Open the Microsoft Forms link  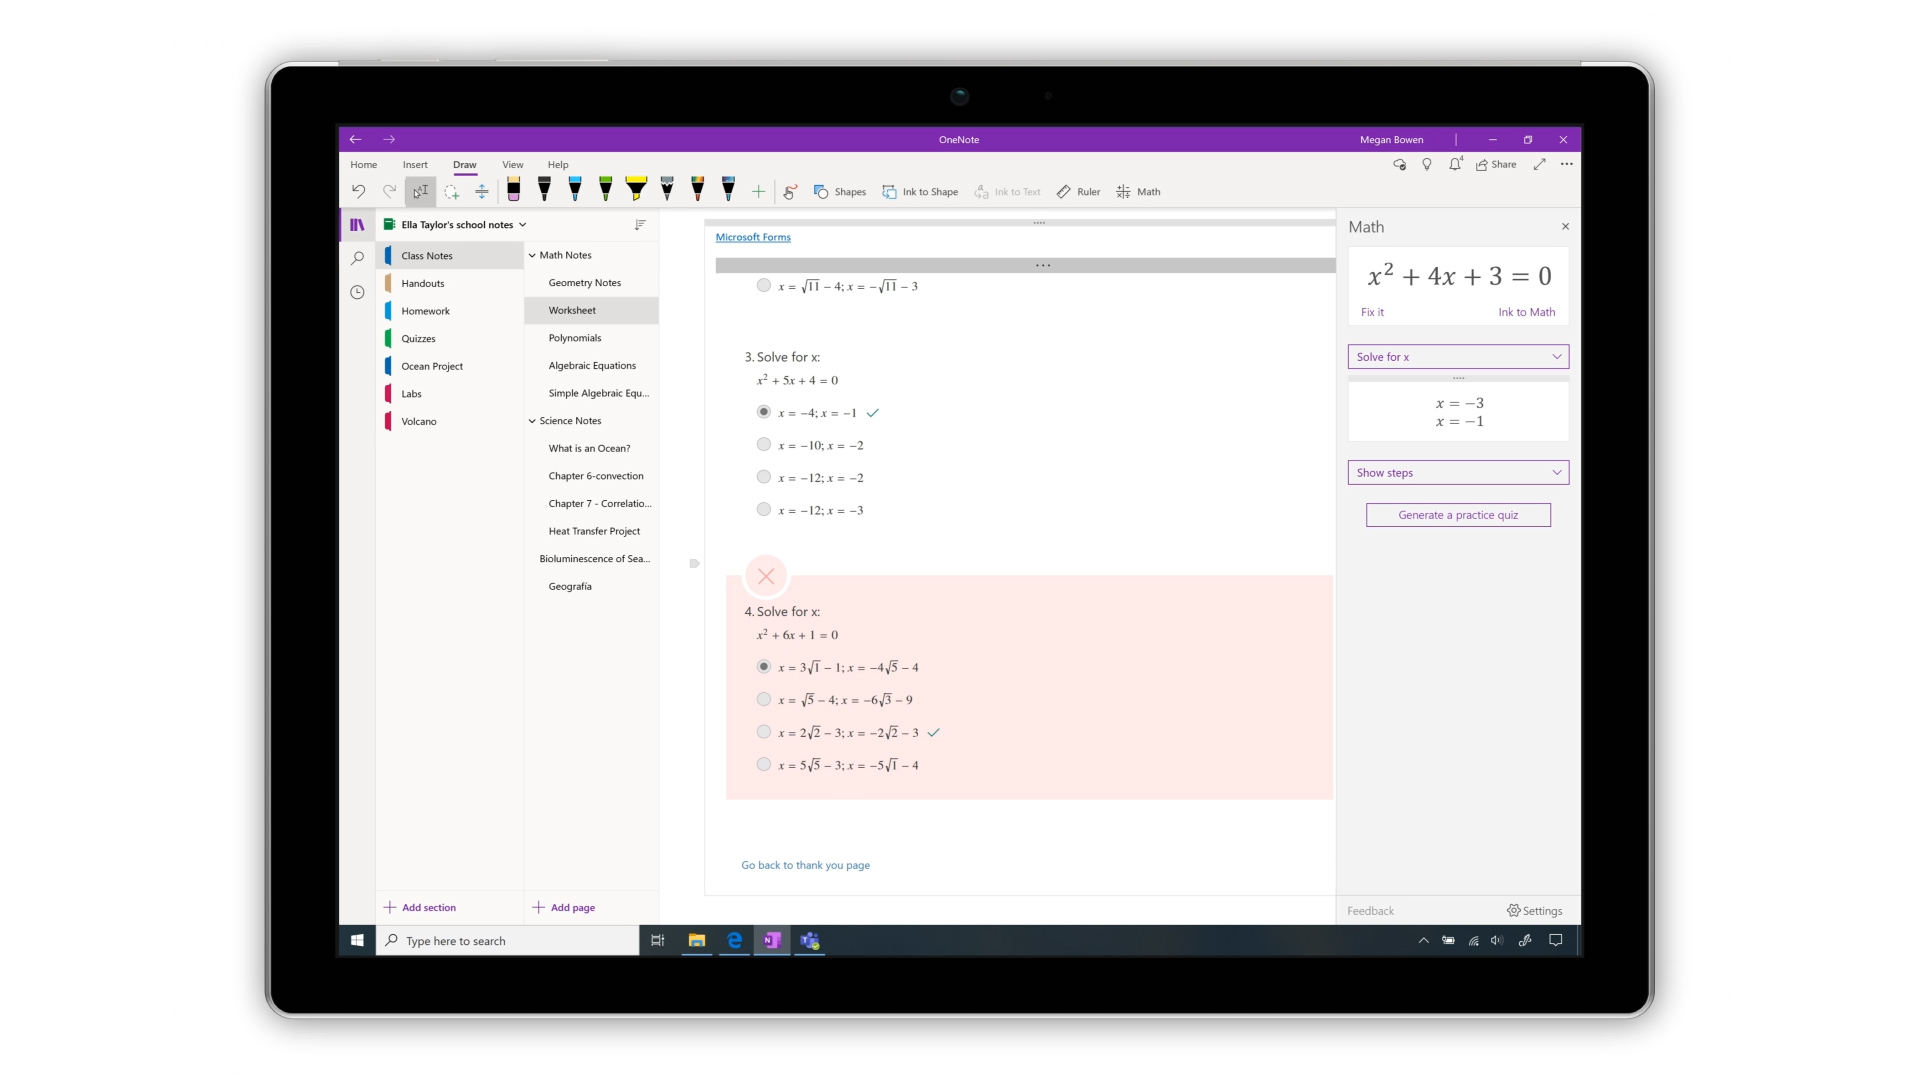click(753, 237)
